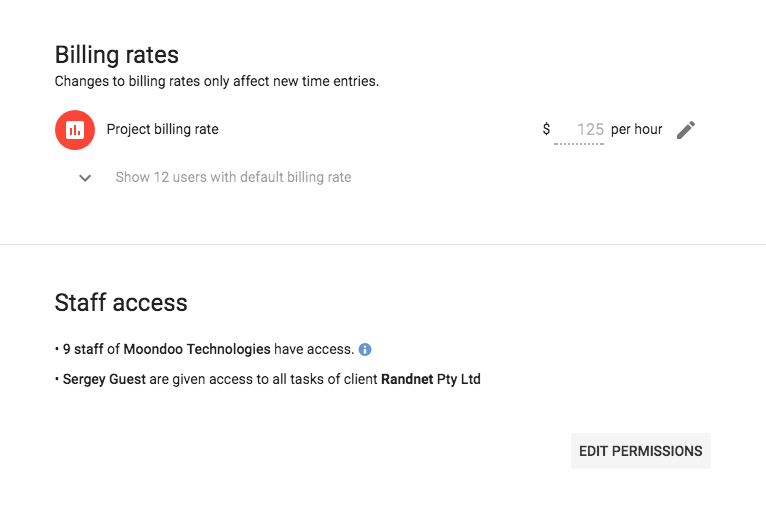This screenshot has width=766, height=524.
Task: Focus the 125 hourly rate input field
Action: coord(579,130)
